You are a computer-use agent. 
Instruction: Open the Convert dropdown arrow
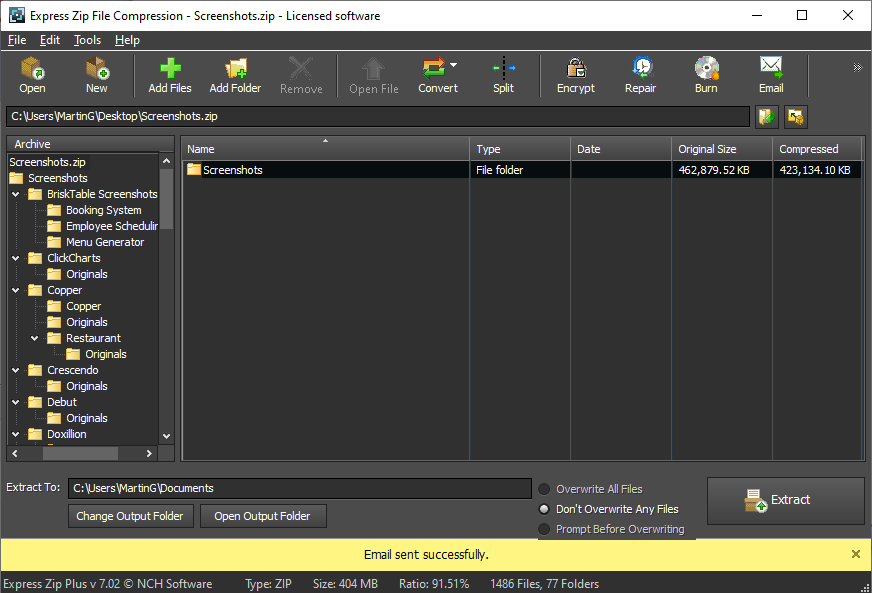click(x=454, y=65)
